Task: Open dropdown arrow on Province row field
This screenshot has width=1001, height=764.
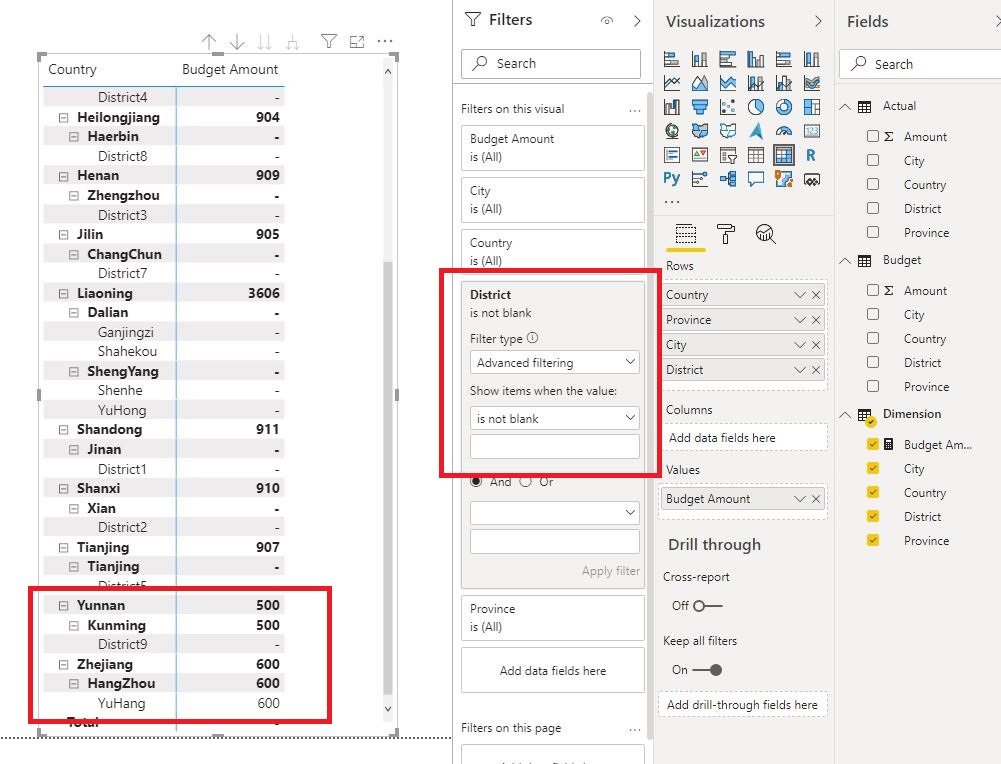Action: pyautogui.click(x=799, y=320)
